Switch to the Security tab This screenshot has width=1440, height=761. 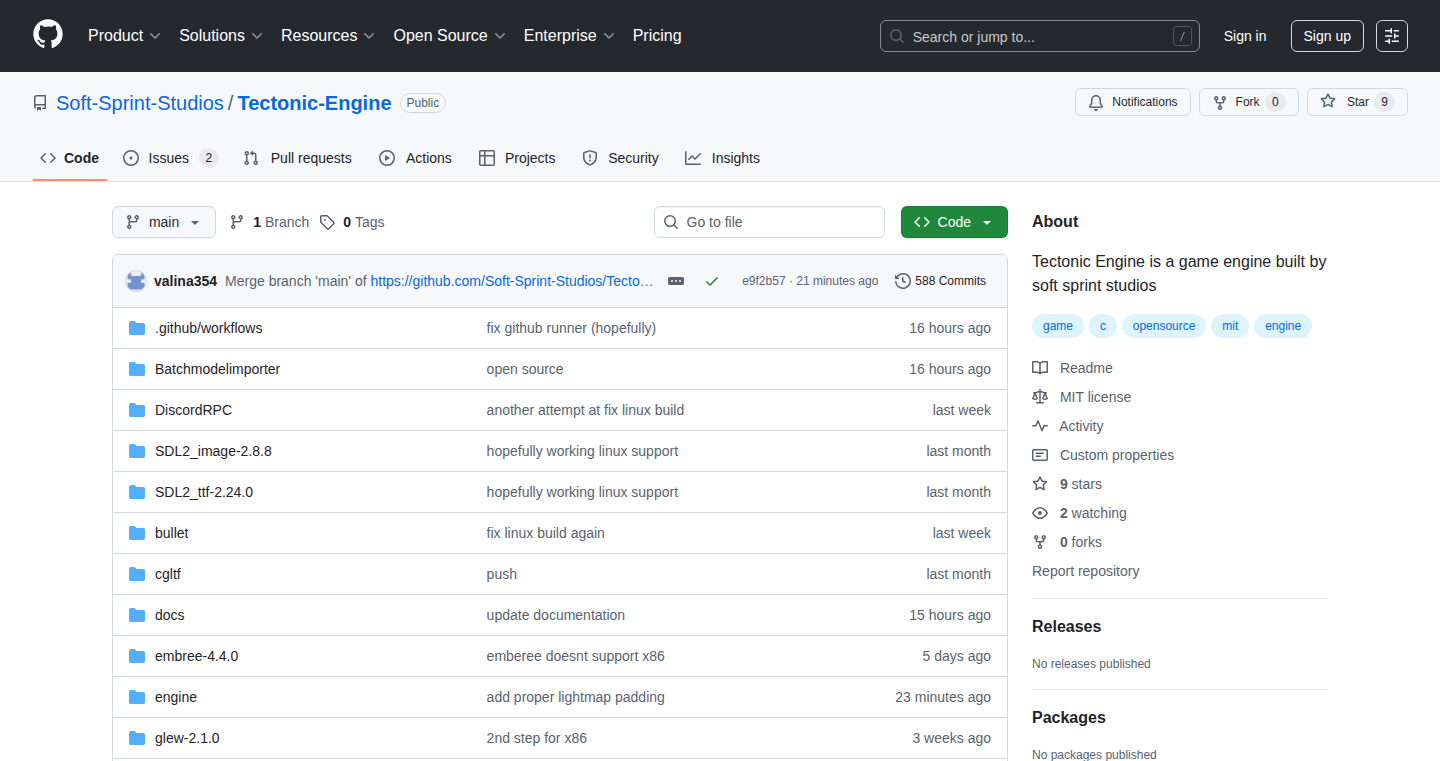coord(620,158)
